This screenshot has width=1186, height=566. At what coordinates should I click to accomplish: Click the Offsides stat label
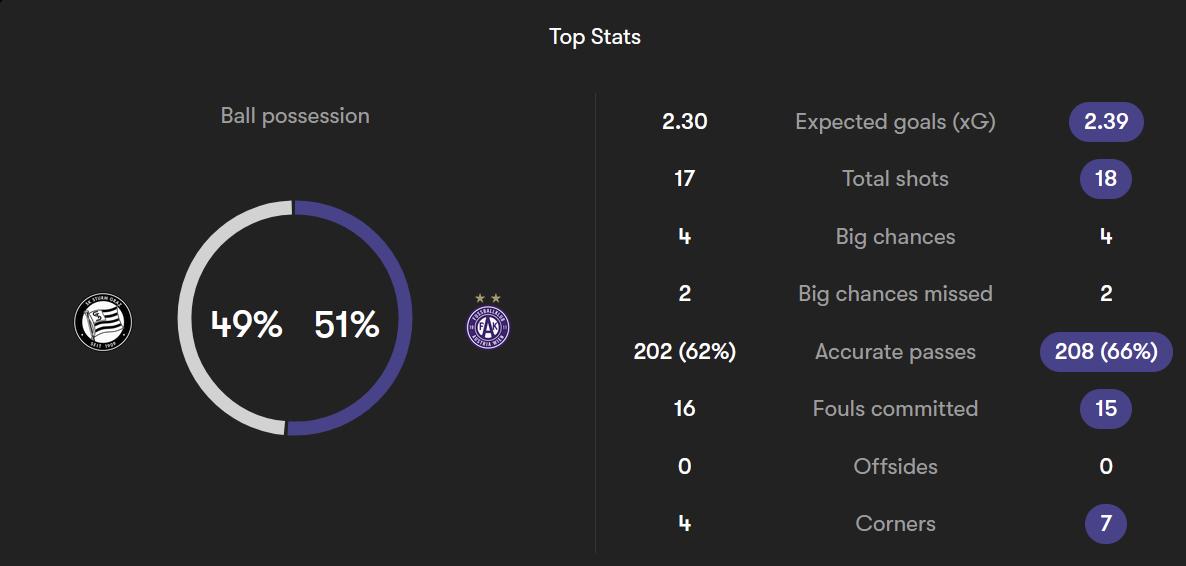[x=895, y=467]
